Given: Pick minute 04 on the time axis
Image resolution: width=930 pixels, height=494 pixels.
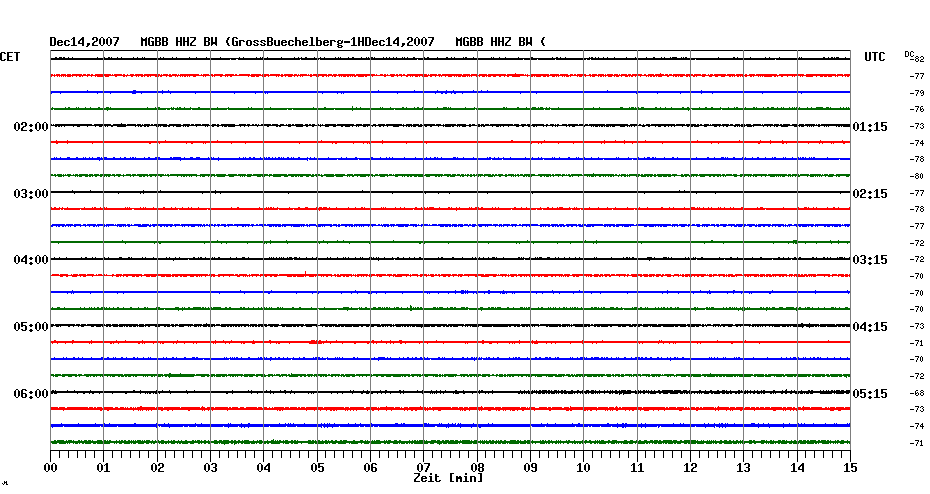Looking at the screenshot, I should 264,468.
